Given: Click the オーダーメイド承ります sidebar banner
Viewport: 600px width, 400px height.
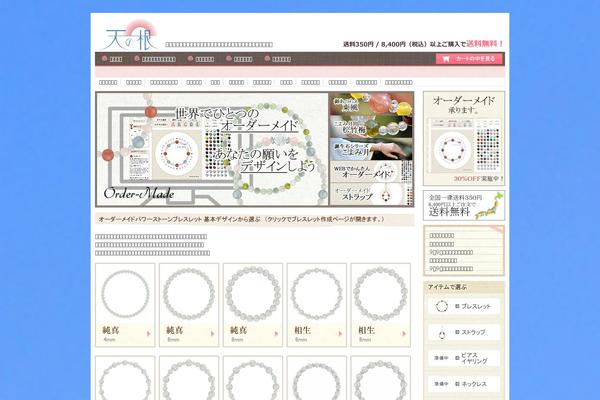Looking at the screenshot, I should click(464, 138).
